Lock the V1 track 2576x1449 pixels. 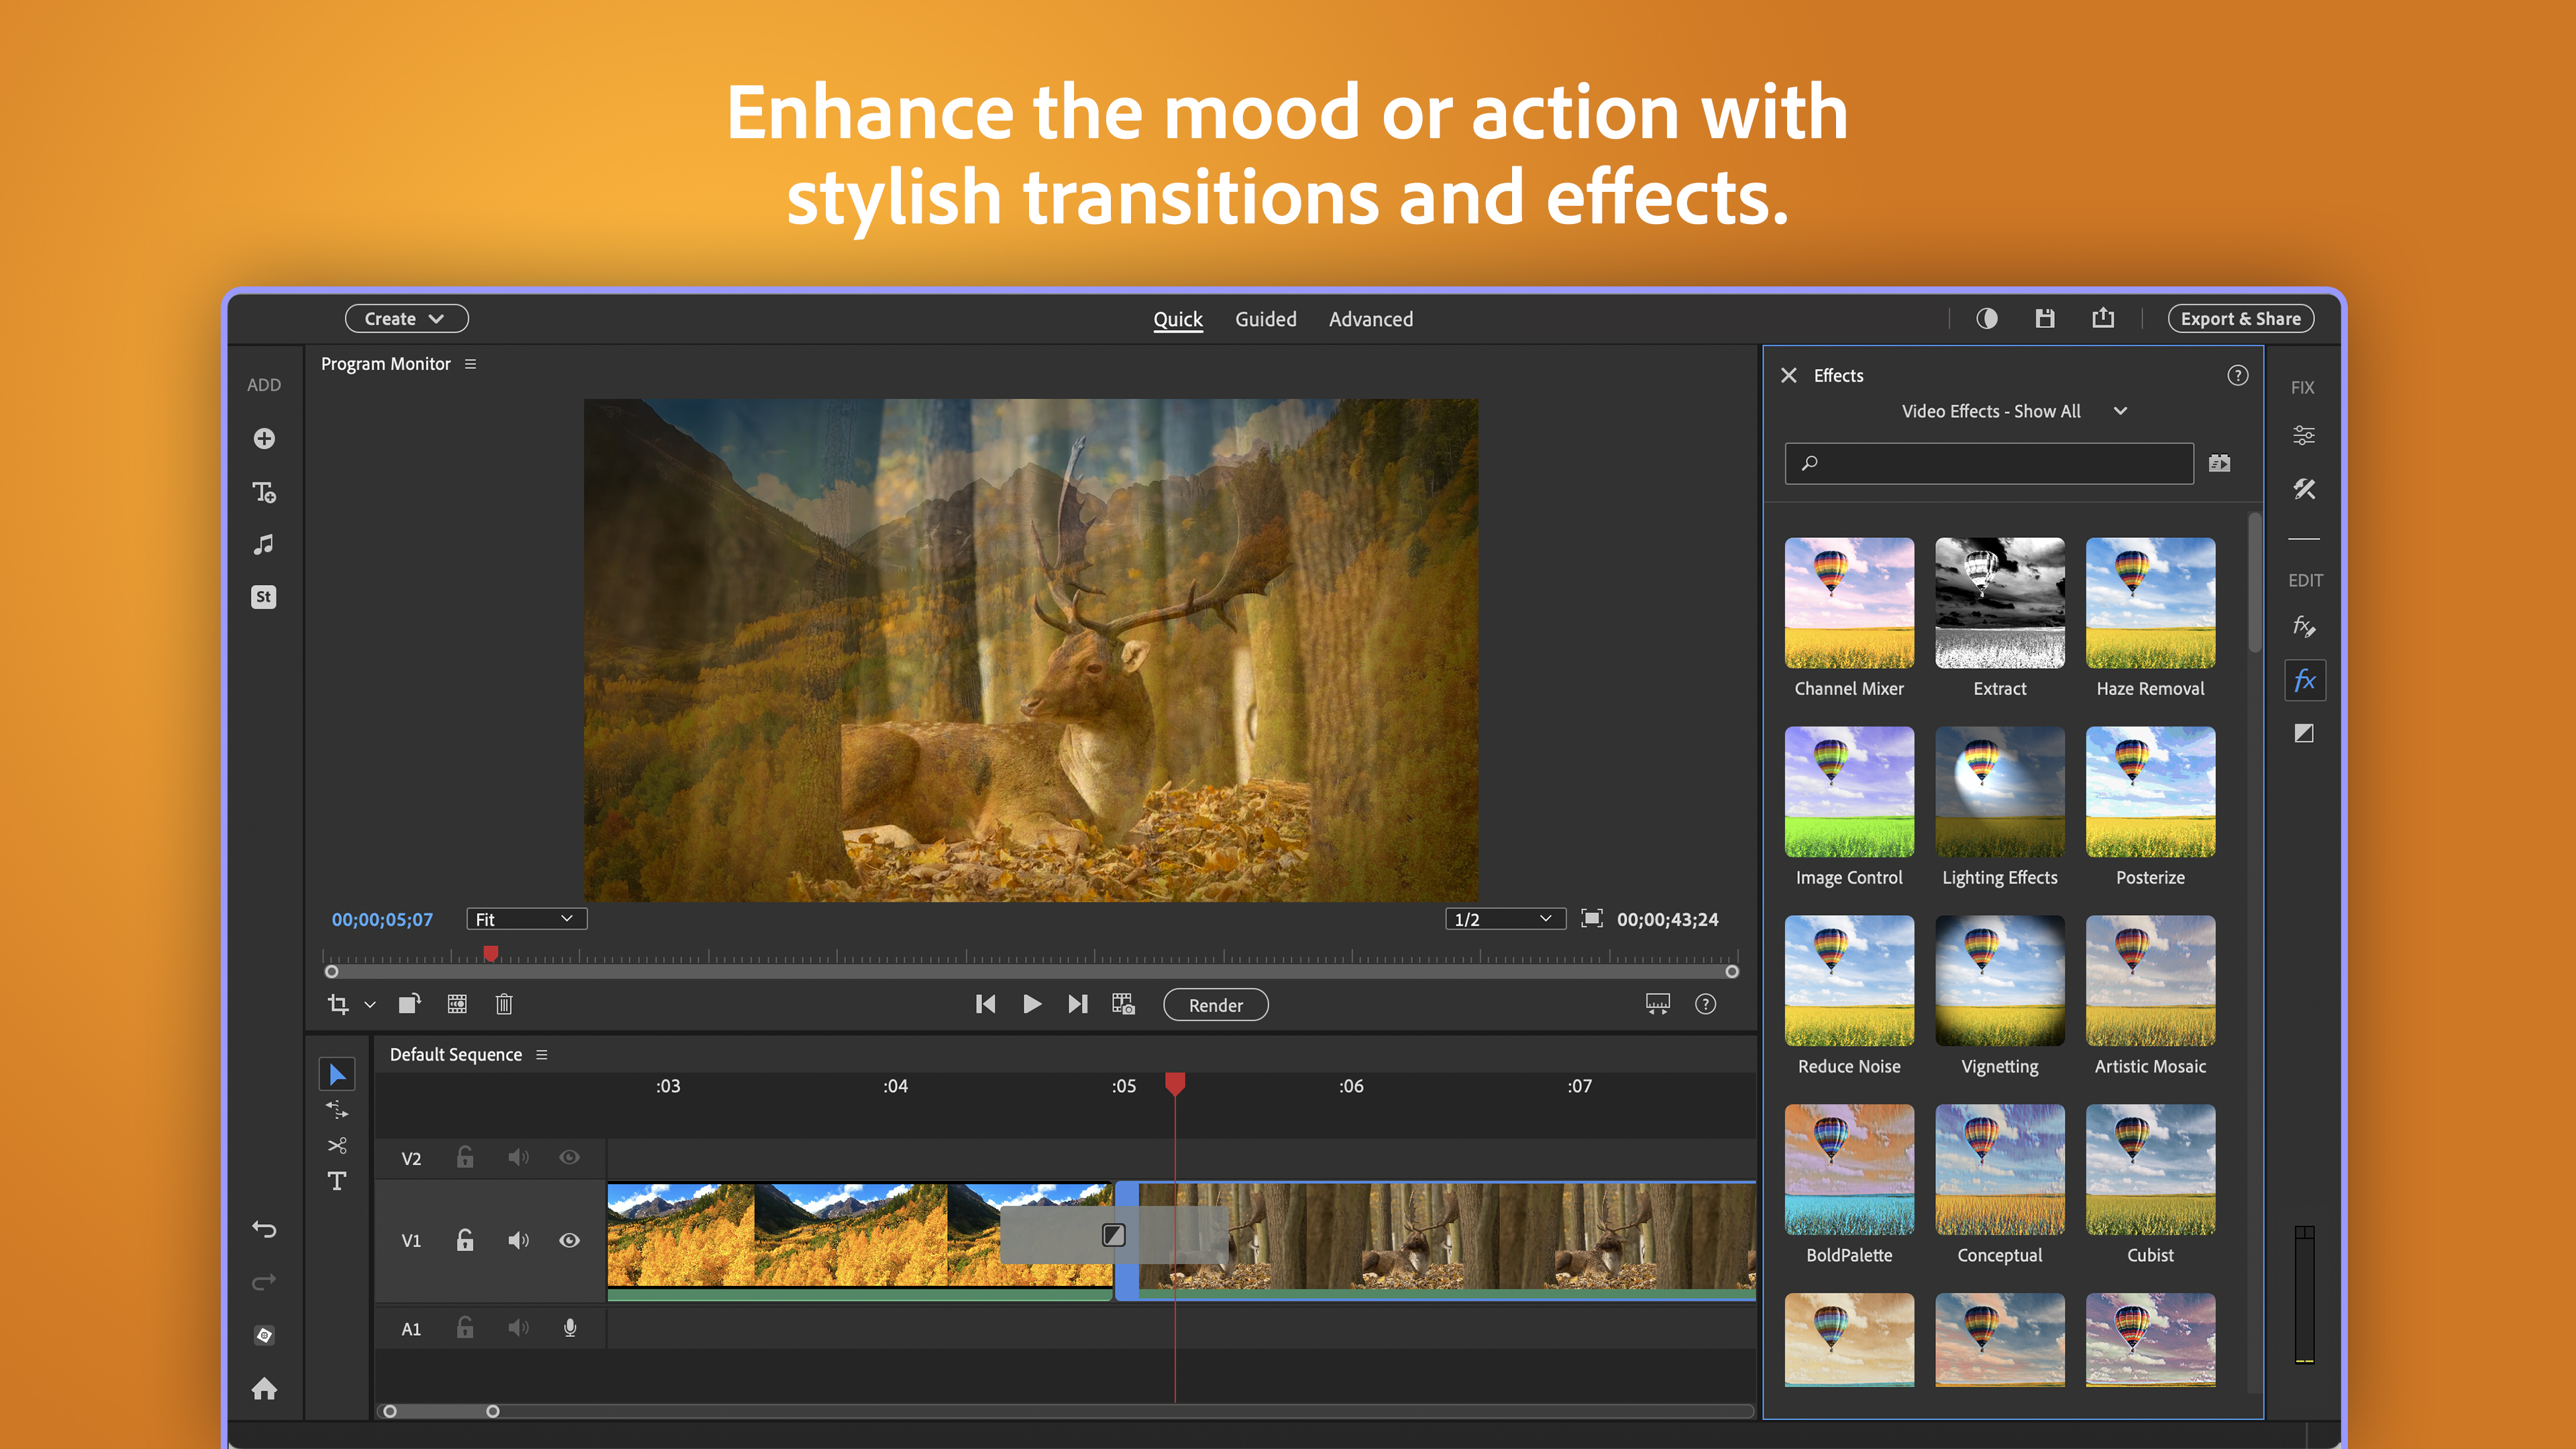(464, 1240)
